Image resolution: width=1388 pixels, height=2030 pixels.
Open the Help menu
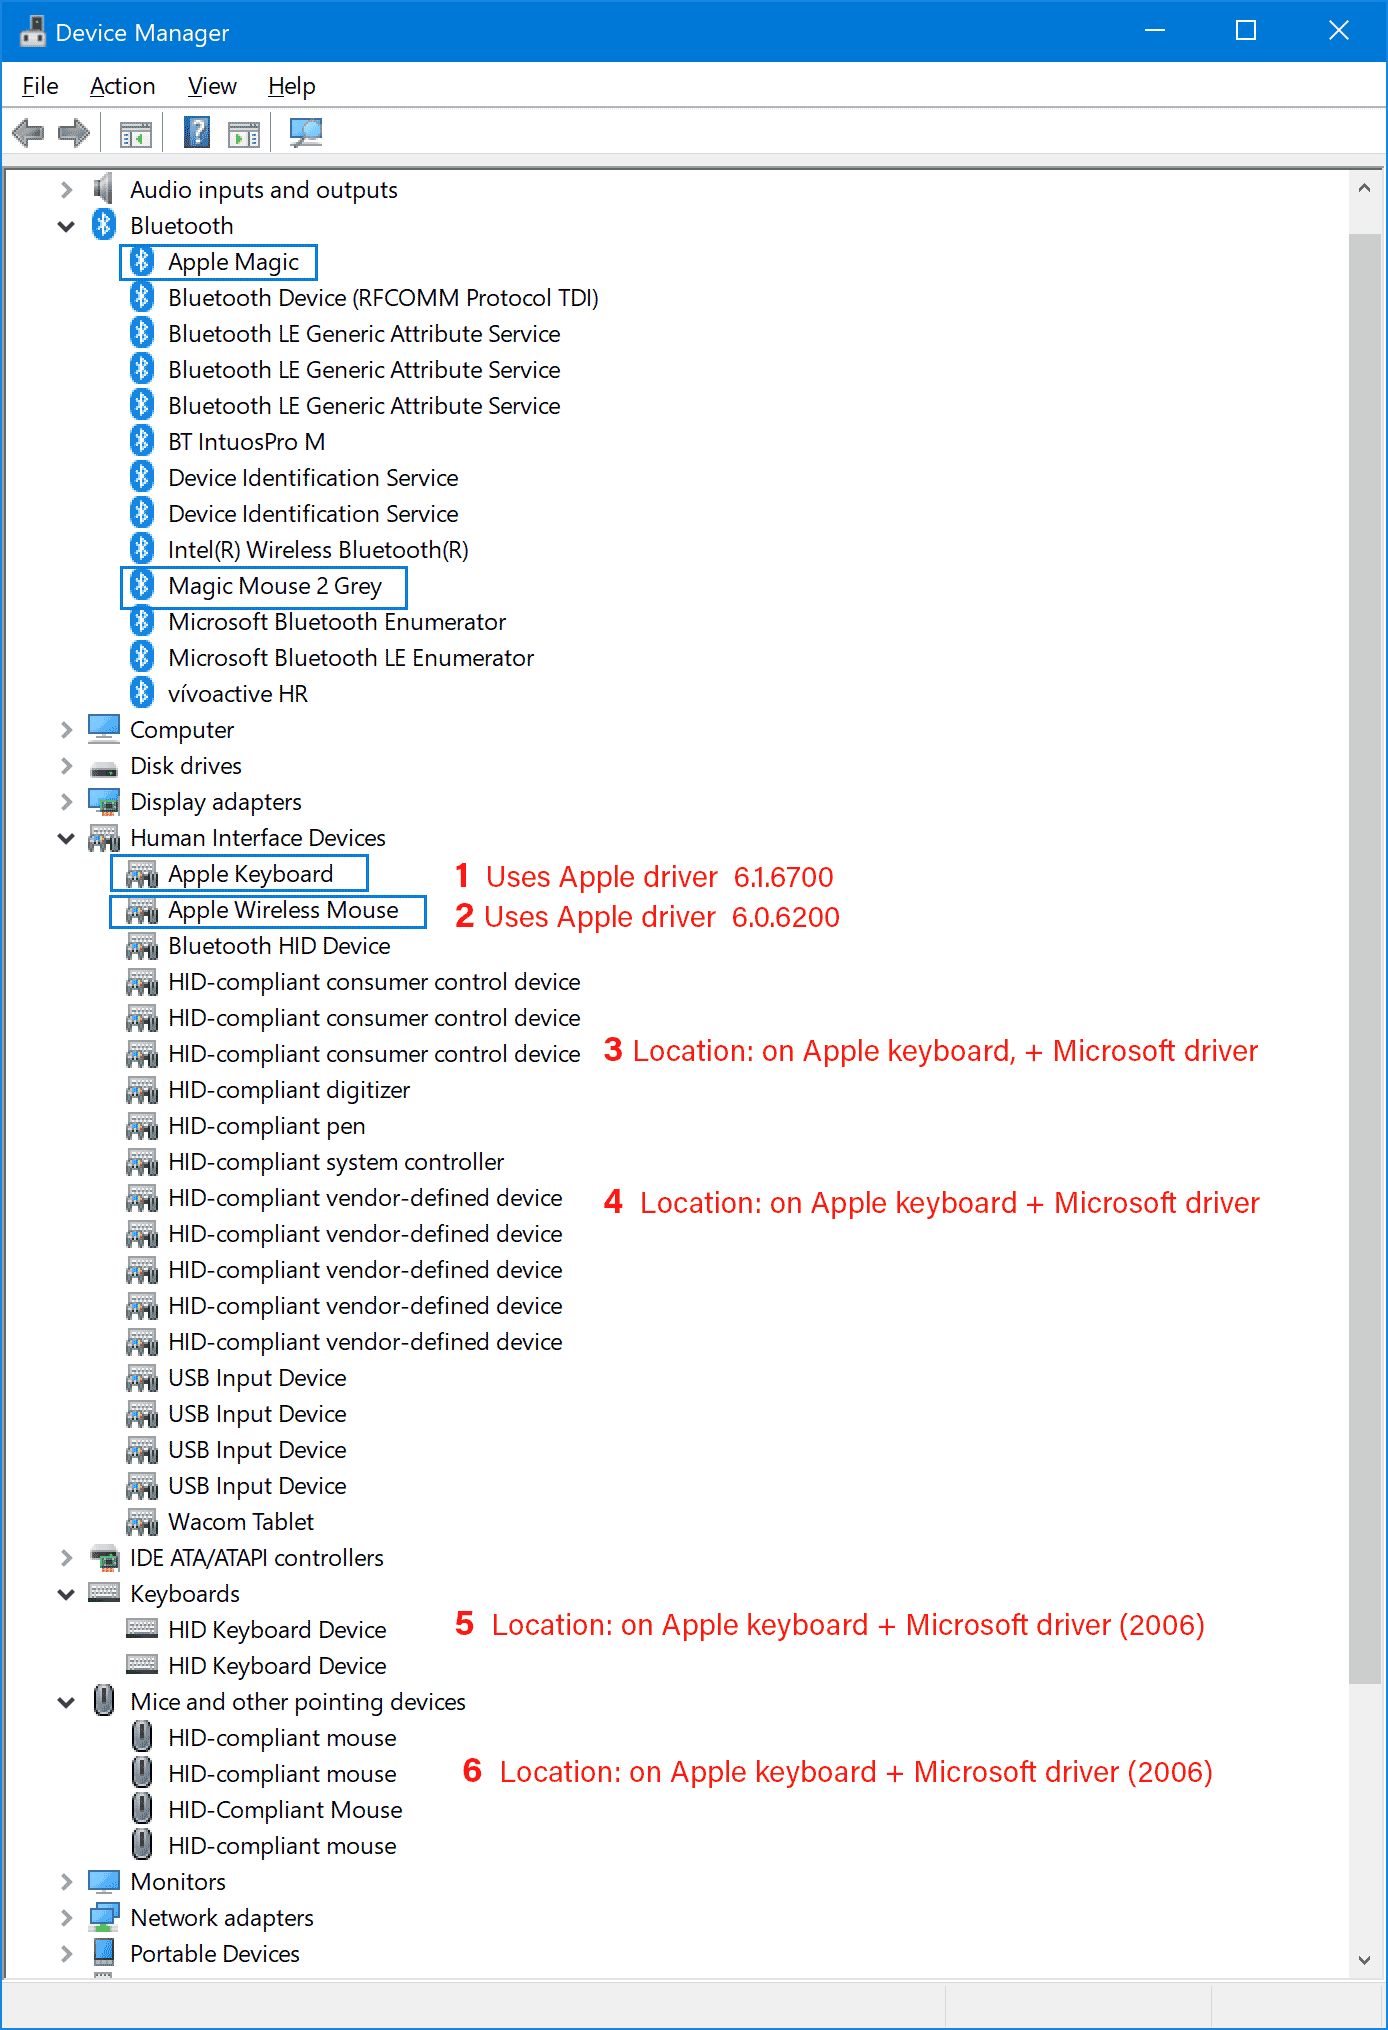pyautogui.click(x=292, y=86)
